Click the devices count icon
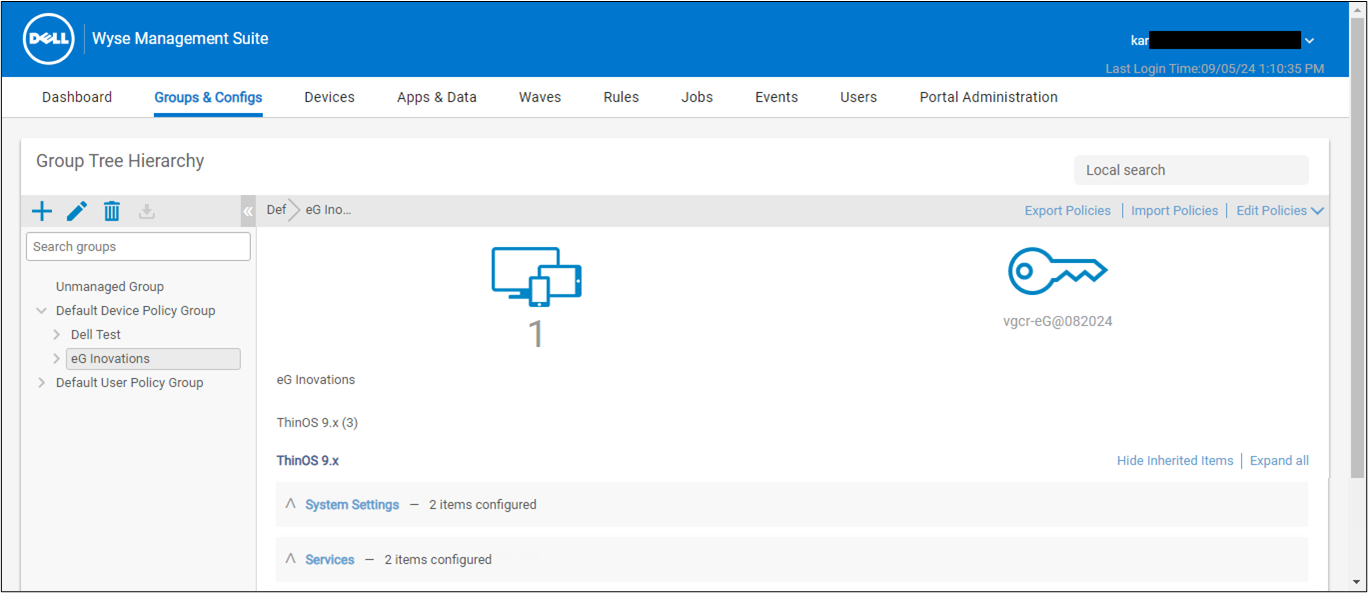 point(537,276)
